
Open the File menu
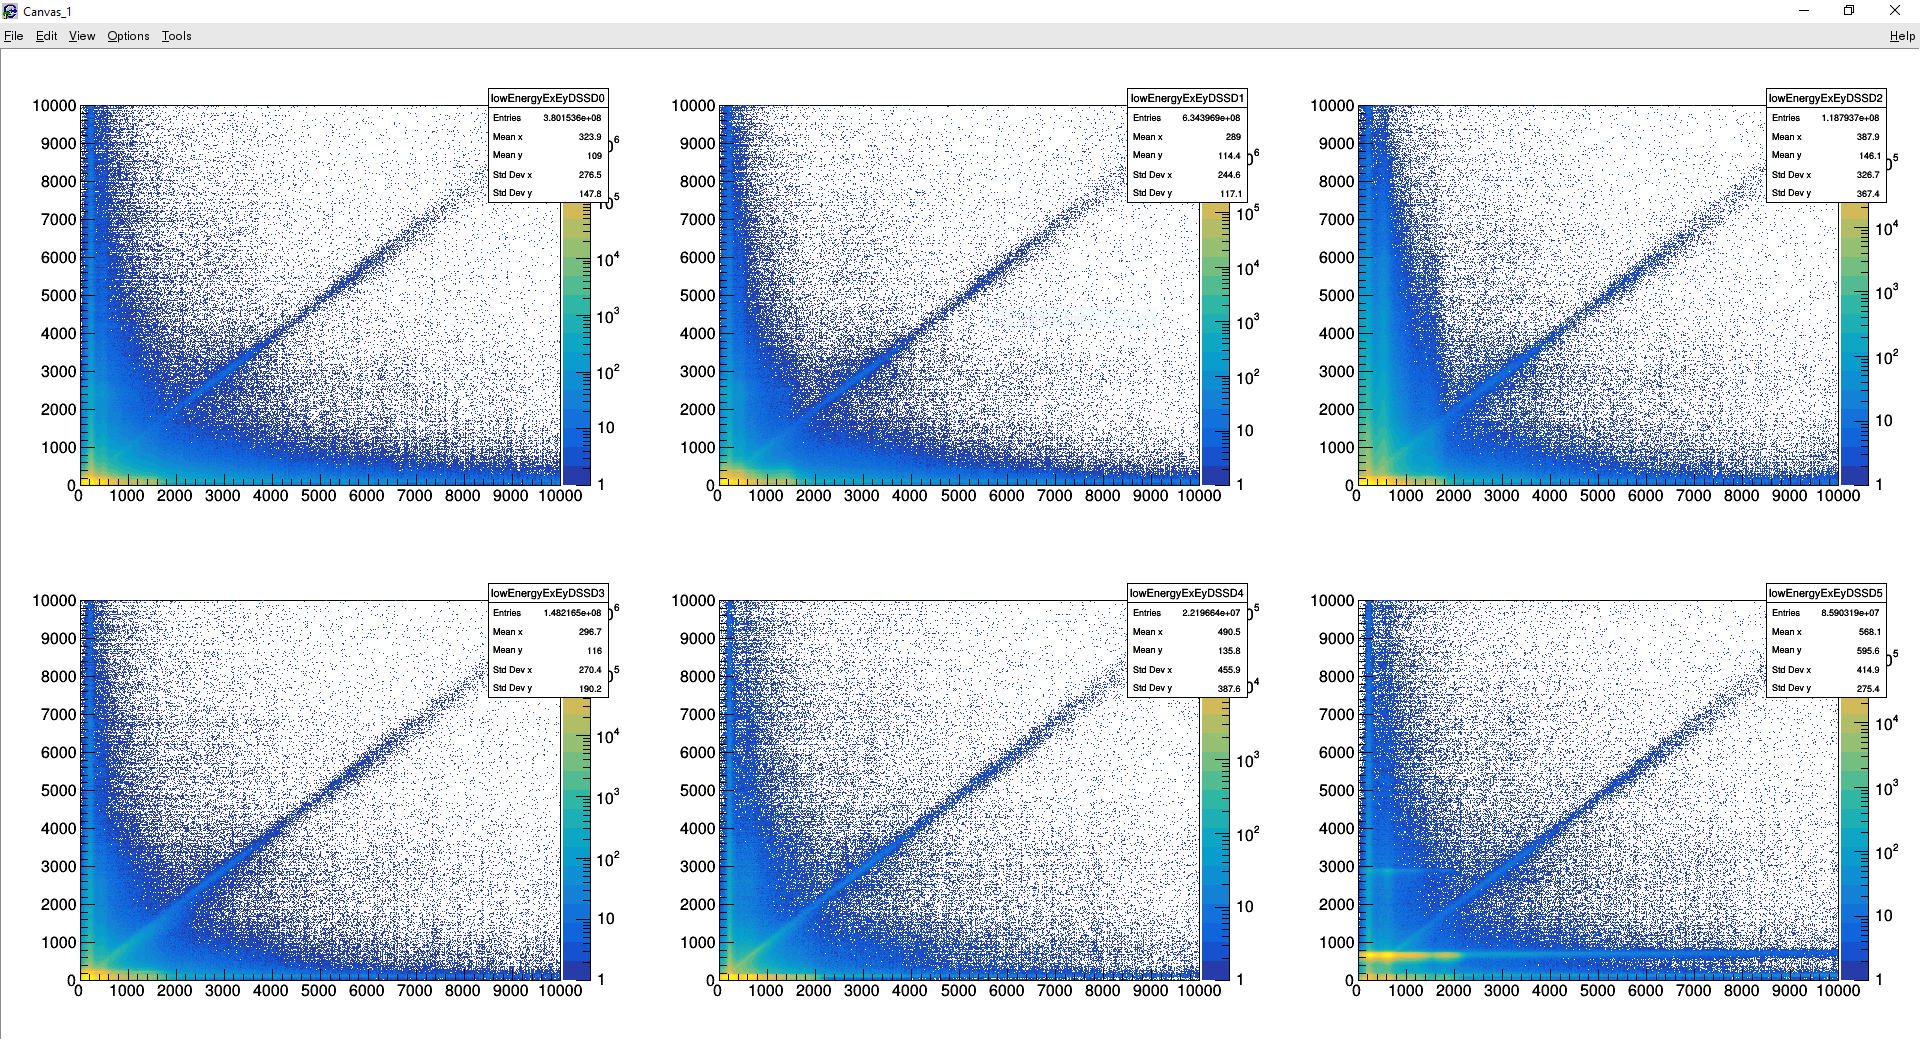14,36
